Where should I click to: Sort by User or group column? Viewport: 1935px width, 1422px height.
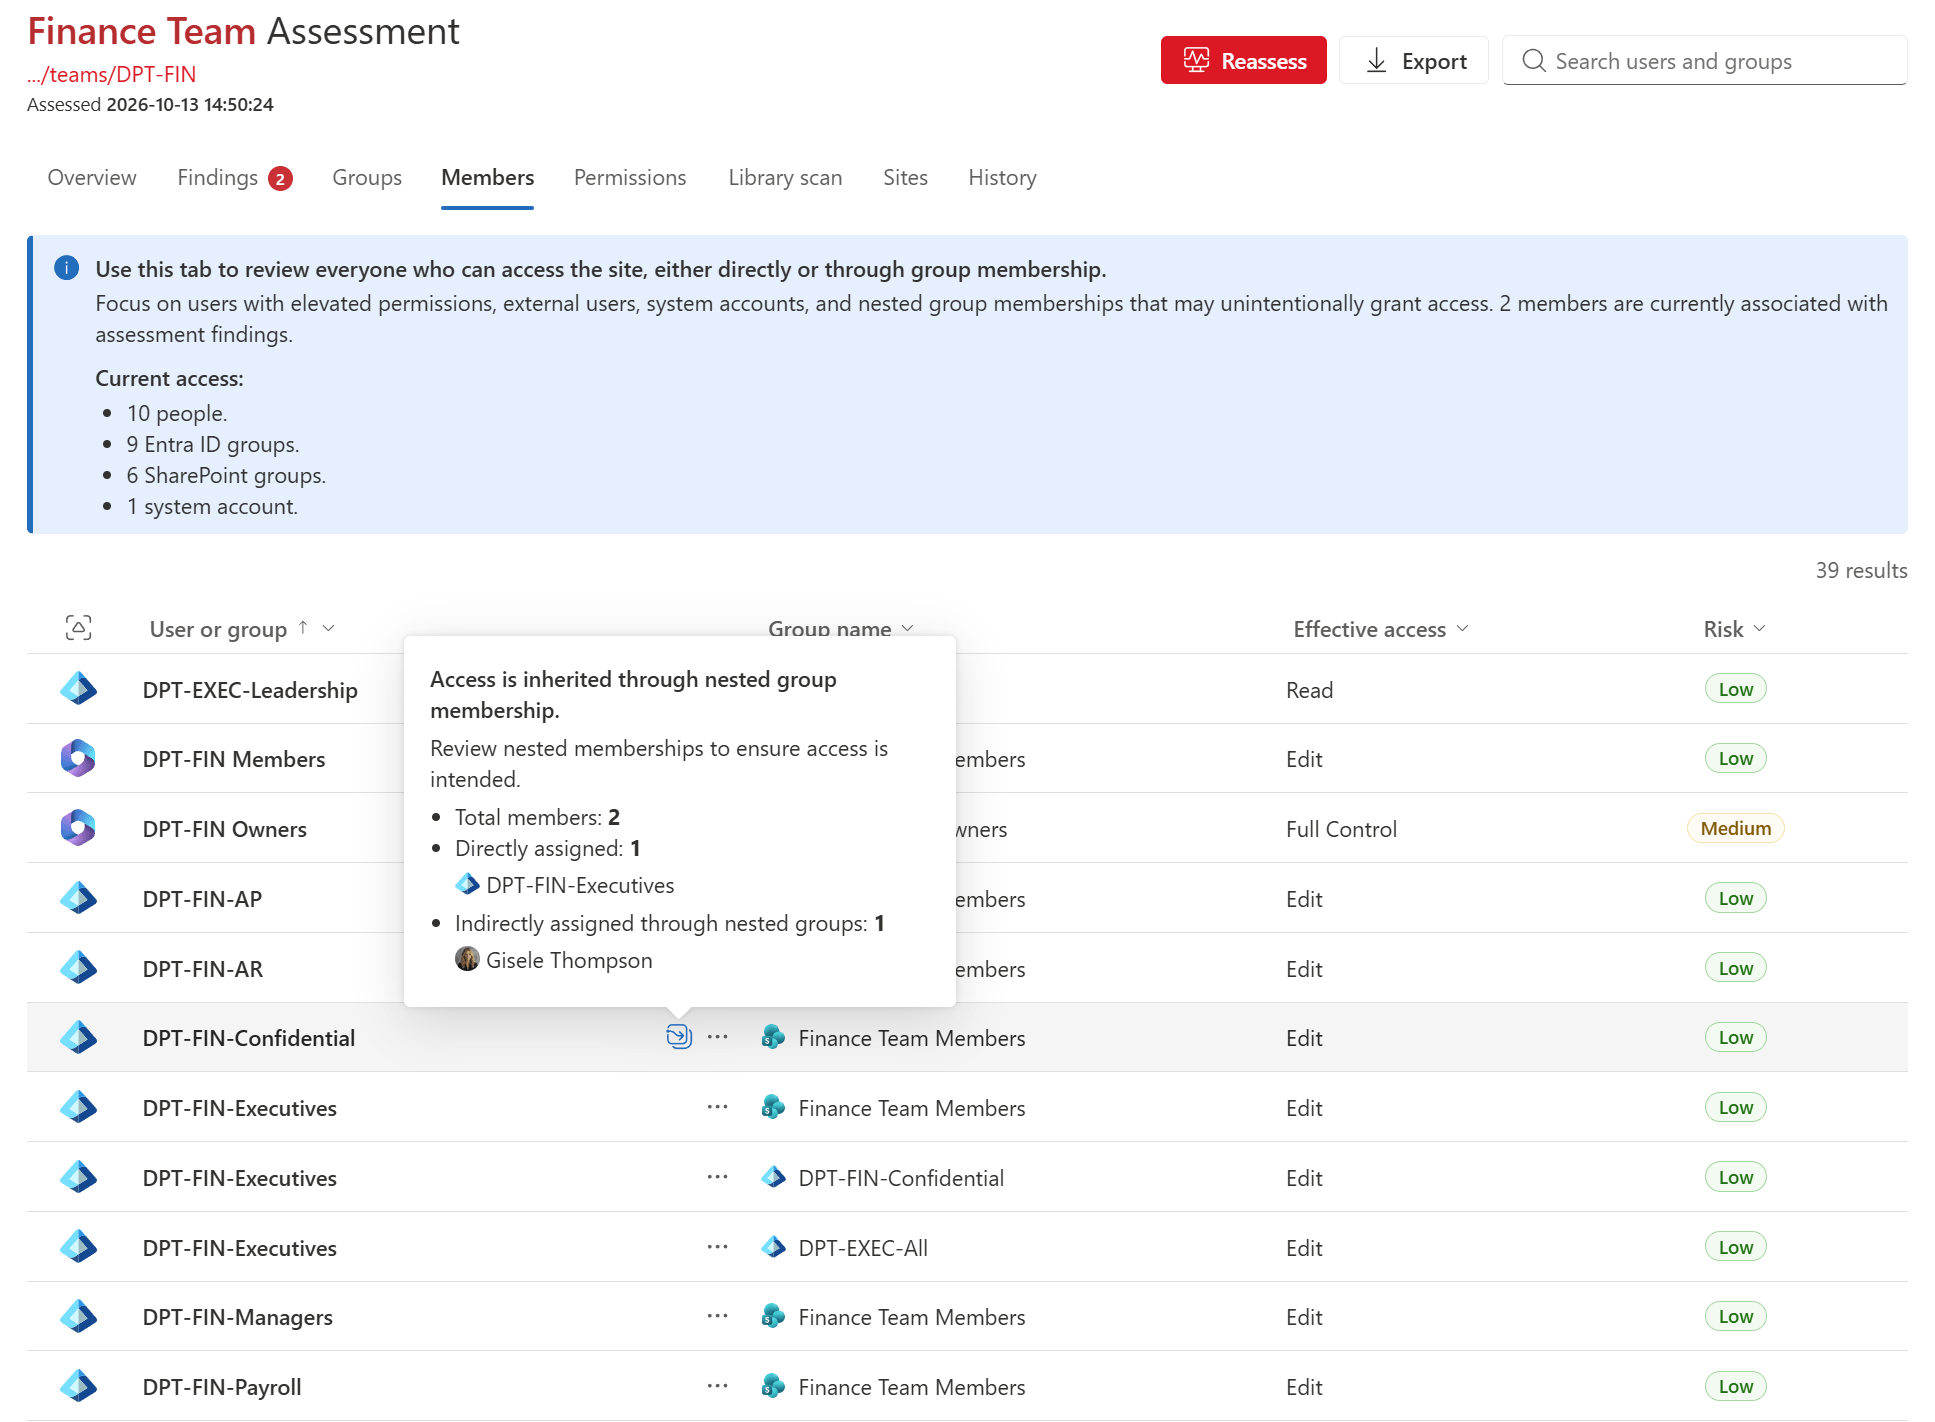pyautogui.click(x=218, y=629)
